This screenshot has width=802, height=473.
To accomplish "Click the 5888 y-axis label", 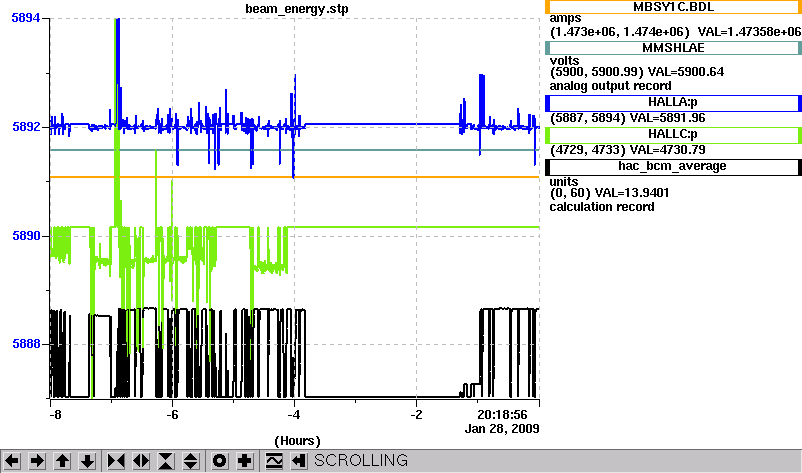I will (x=26, y=344).
